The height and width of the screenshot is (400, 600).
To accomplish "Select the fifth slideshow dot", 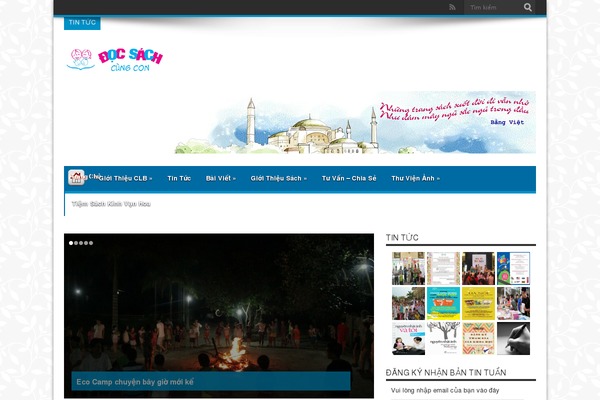I will [x=91, y=243].
